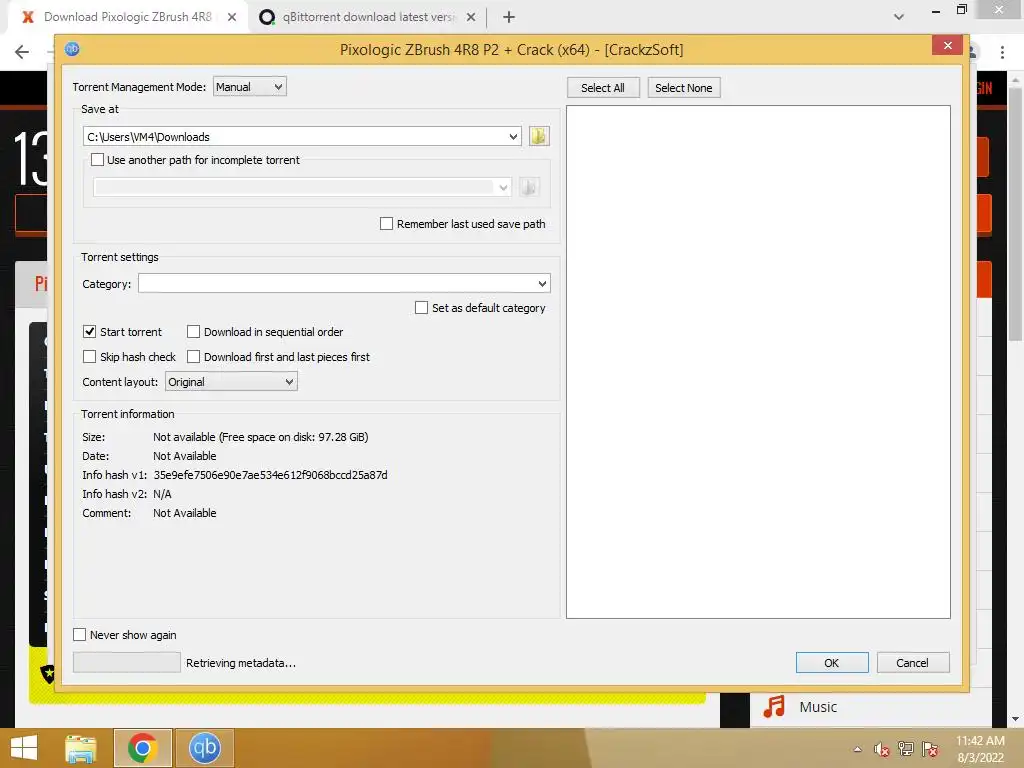Enable Use another path for incomplete torrent
This screenshot has width=1024, height=768.
97,159
